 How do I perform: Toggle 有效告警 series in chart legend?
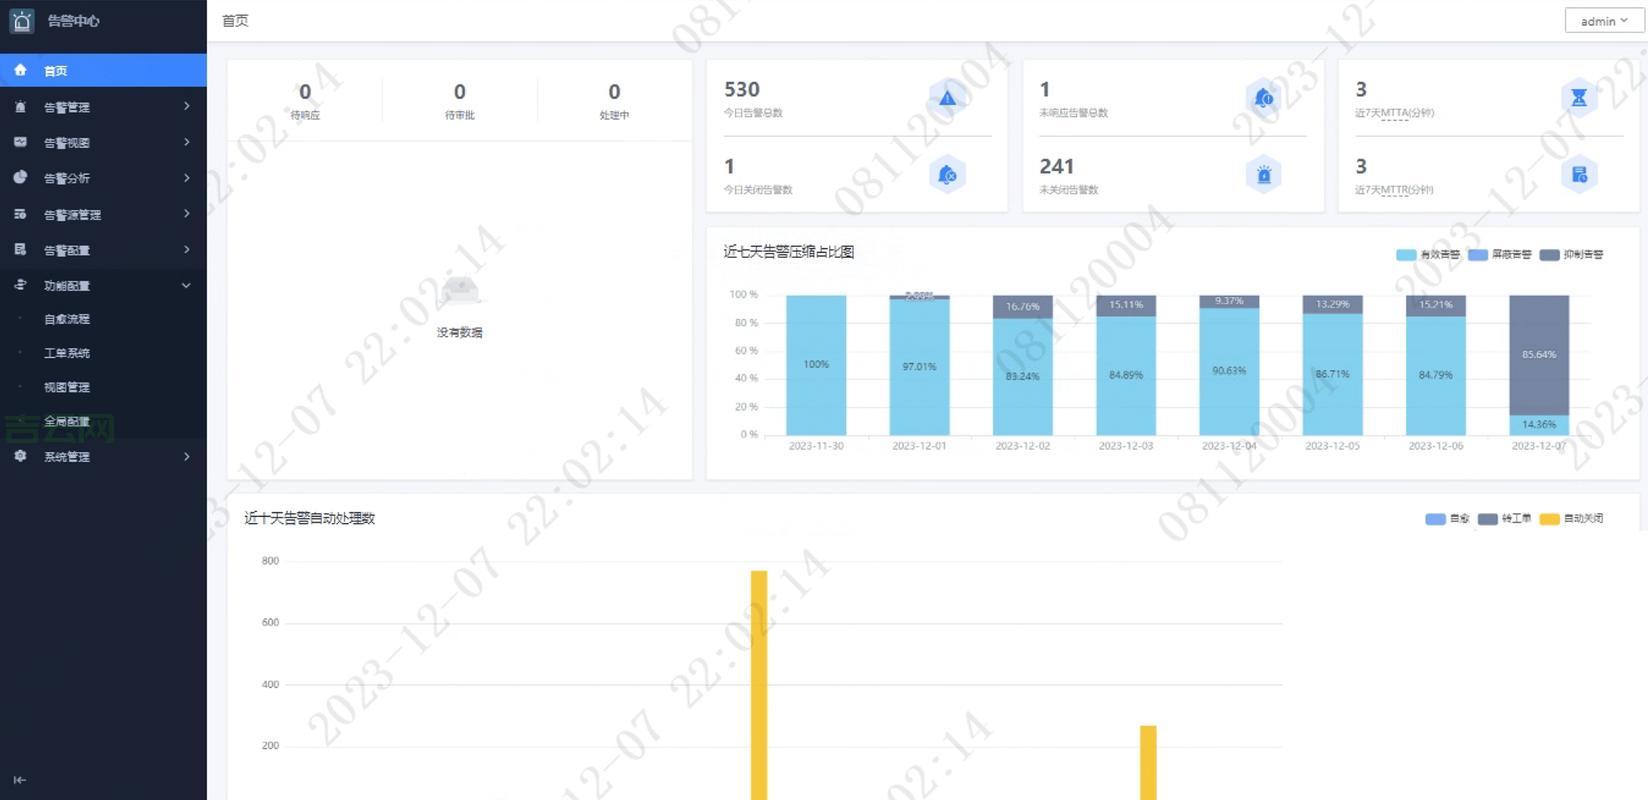point(1428,255)
